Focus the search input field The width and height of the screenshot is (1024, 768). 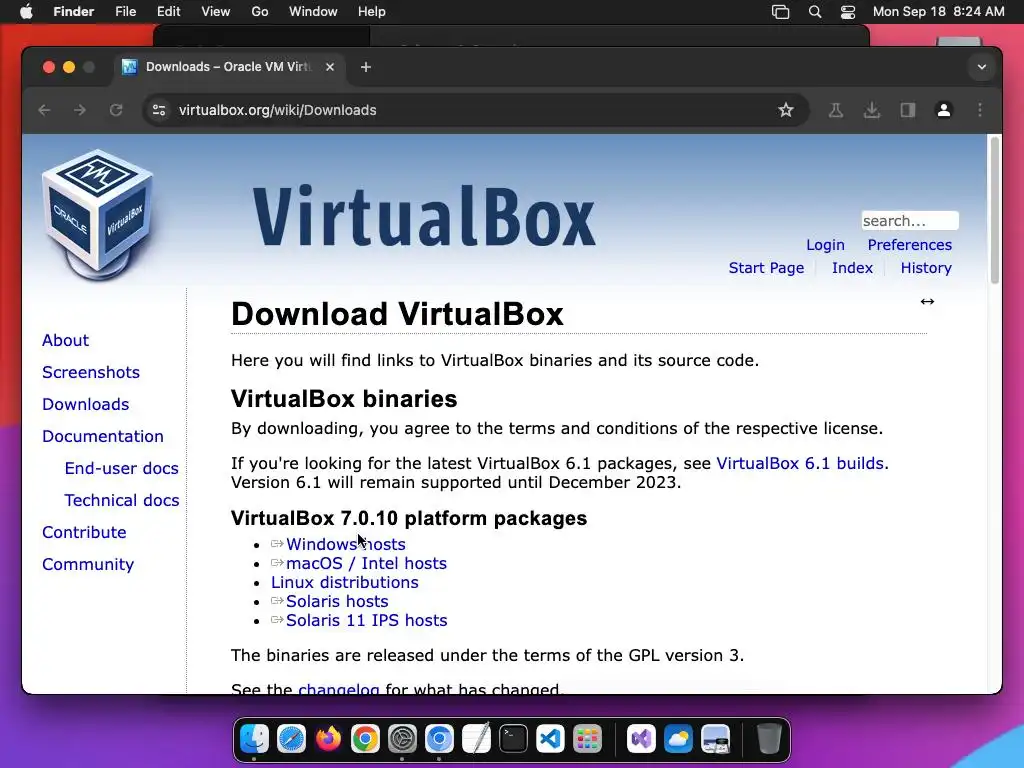coord(910,221)
